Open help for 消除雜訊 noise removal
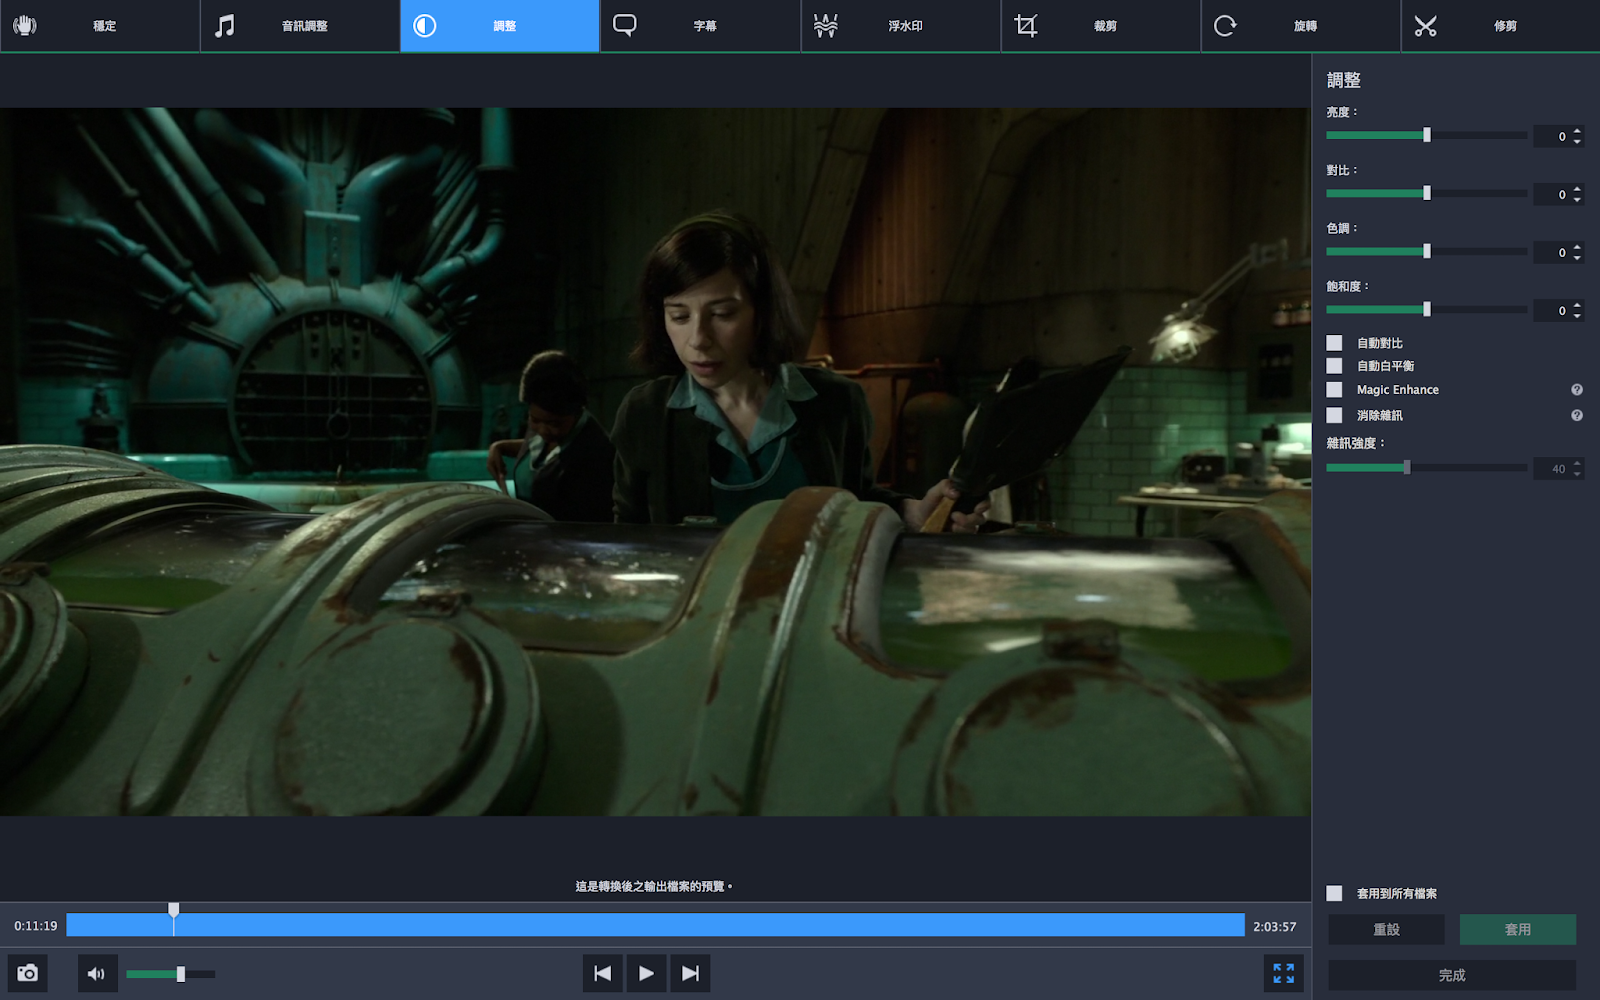This screenshot has height=1000, width=1600. [x=1577, y=415]
